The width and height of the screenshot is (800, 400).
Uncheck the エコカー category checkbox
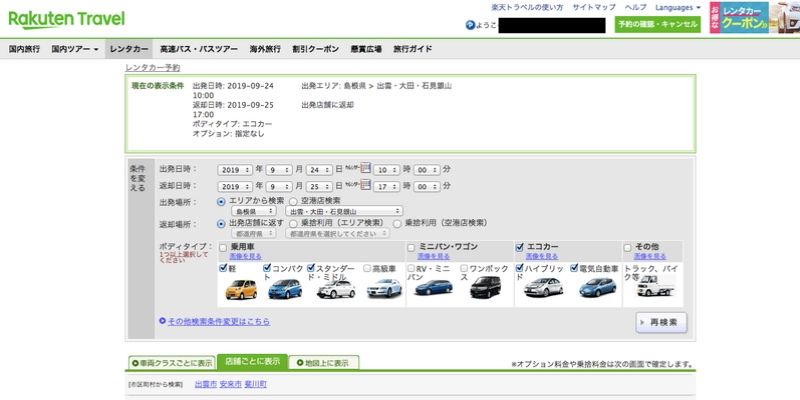tap(519, 247)
